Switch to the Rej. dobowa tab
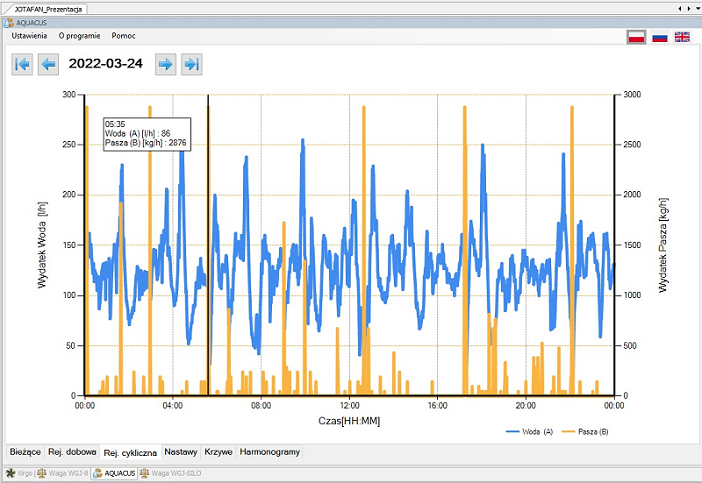 (x=72, y=452)
